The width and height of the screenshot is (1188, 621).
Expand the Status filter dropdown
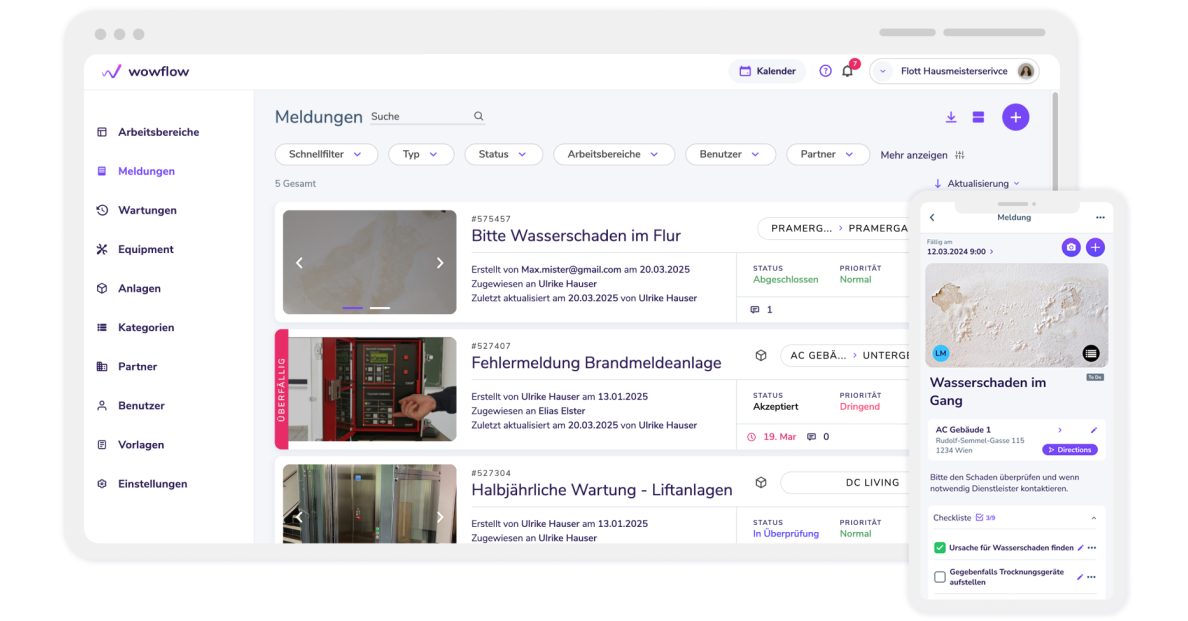pos(503,154)
